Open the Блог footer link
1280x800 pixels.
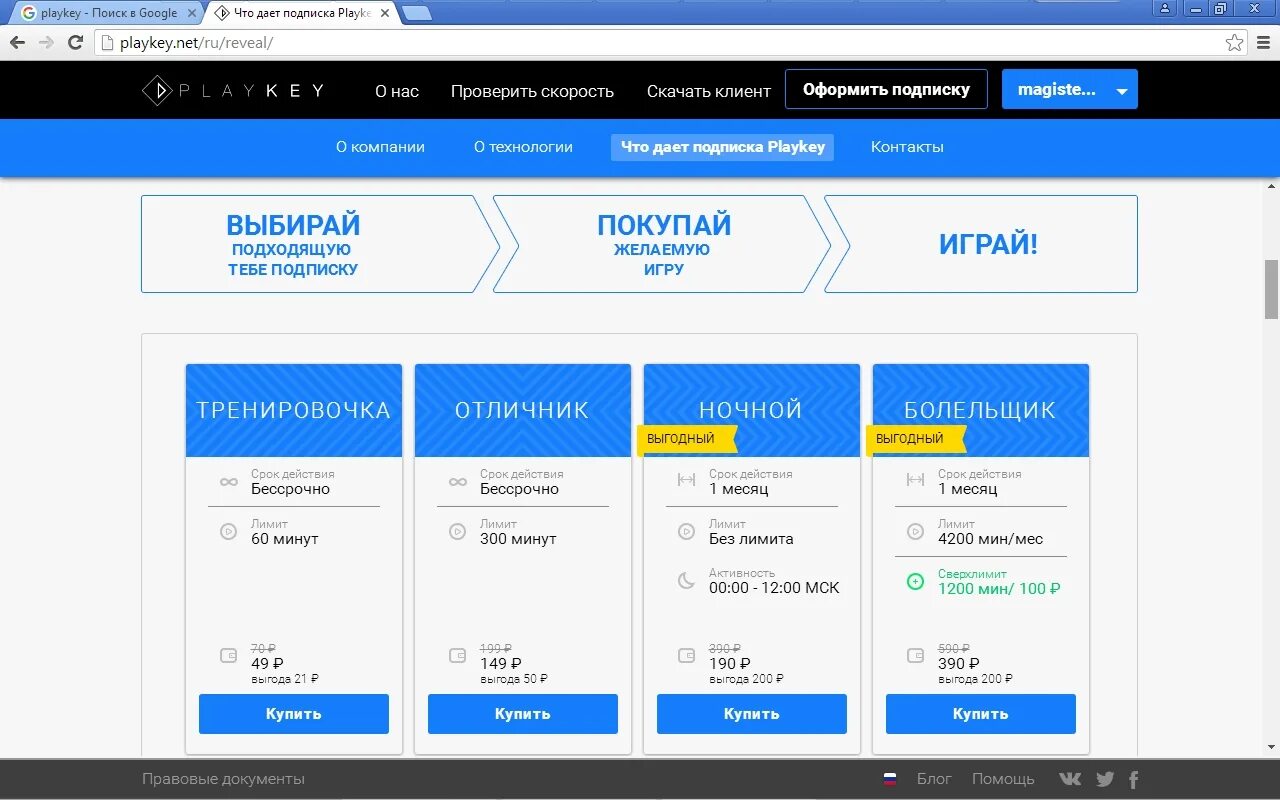[x=934, y=779]
